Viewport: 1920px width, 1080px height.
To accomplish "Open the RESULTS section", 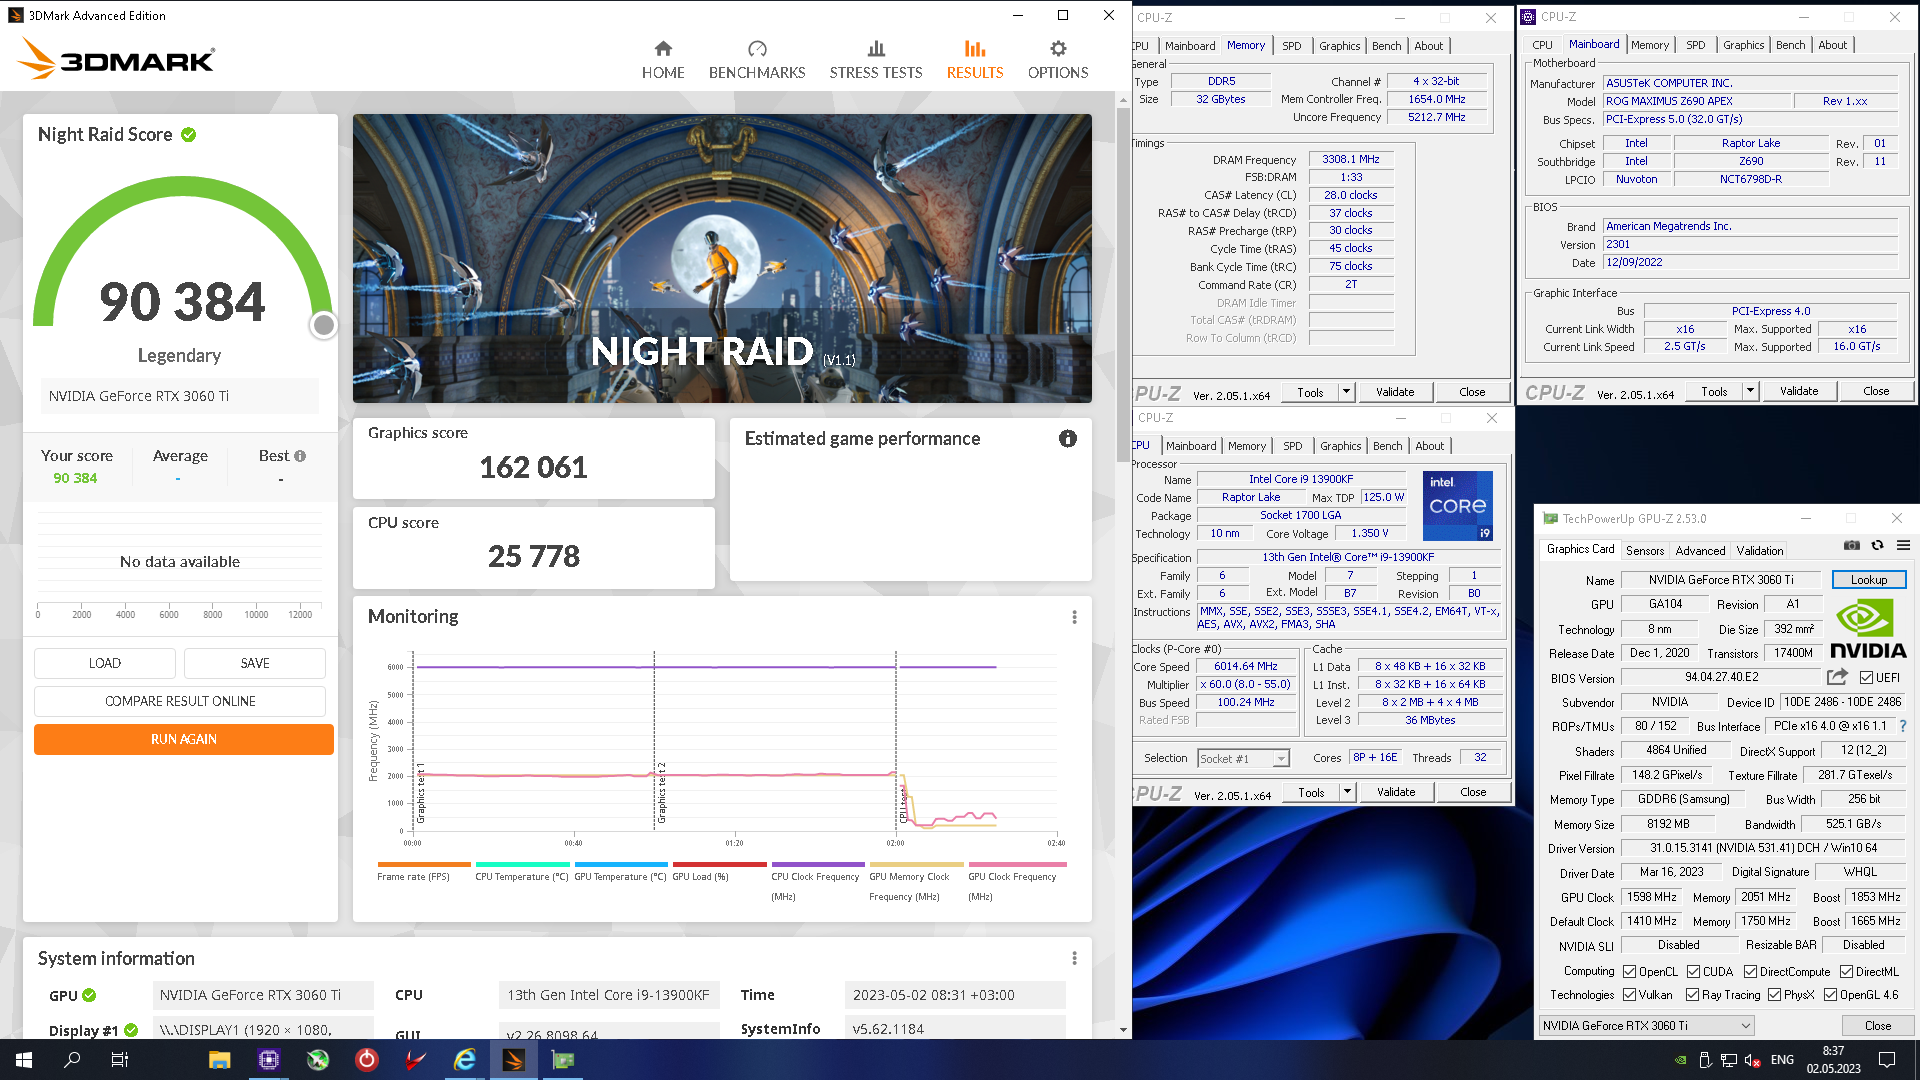I will pos(975,60).
